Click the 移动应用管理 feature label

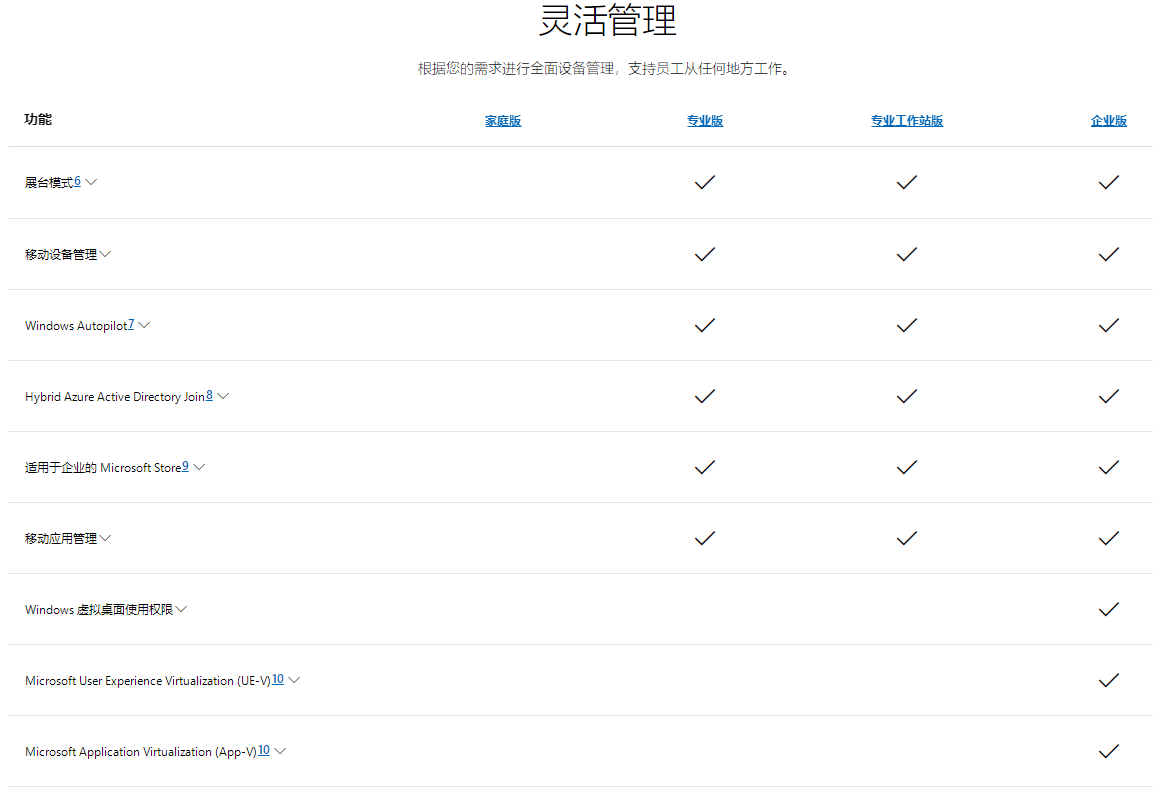click(61, 538)
